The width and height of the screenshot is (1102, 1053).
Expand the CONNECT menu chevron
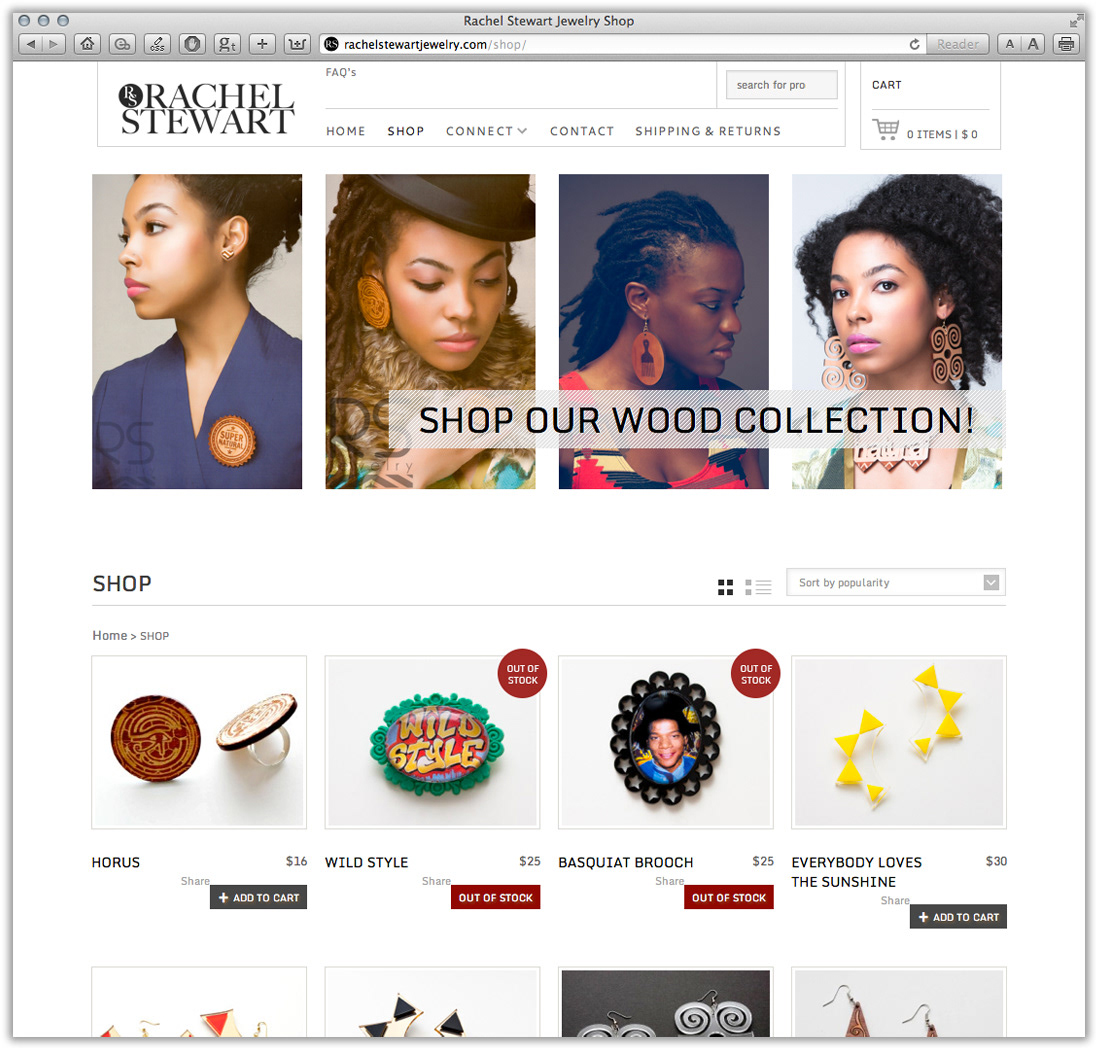522,131
